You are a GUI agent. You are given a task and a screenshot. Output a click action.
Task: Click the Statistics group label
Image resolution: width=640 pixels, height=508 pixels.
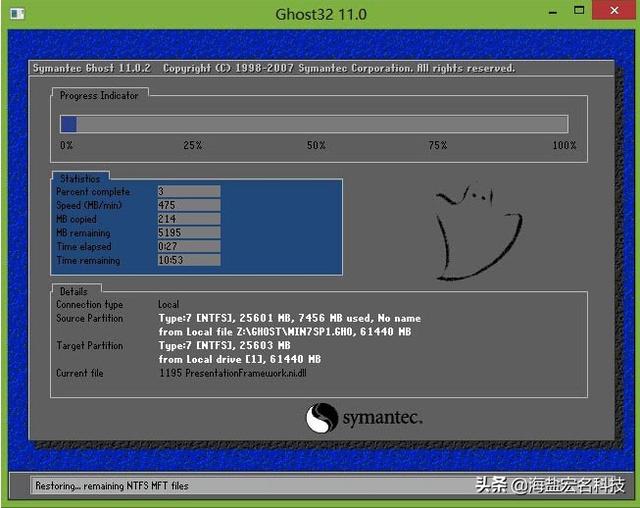(x=80, y=178)
